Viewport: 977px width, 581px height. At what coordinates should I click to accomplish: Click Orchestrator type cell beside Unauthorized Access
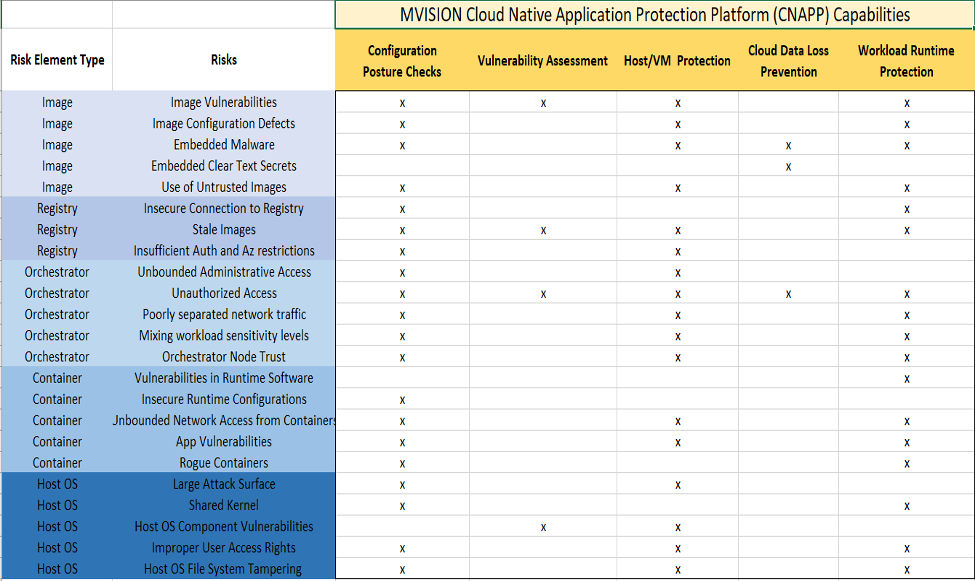pos(57,293)
